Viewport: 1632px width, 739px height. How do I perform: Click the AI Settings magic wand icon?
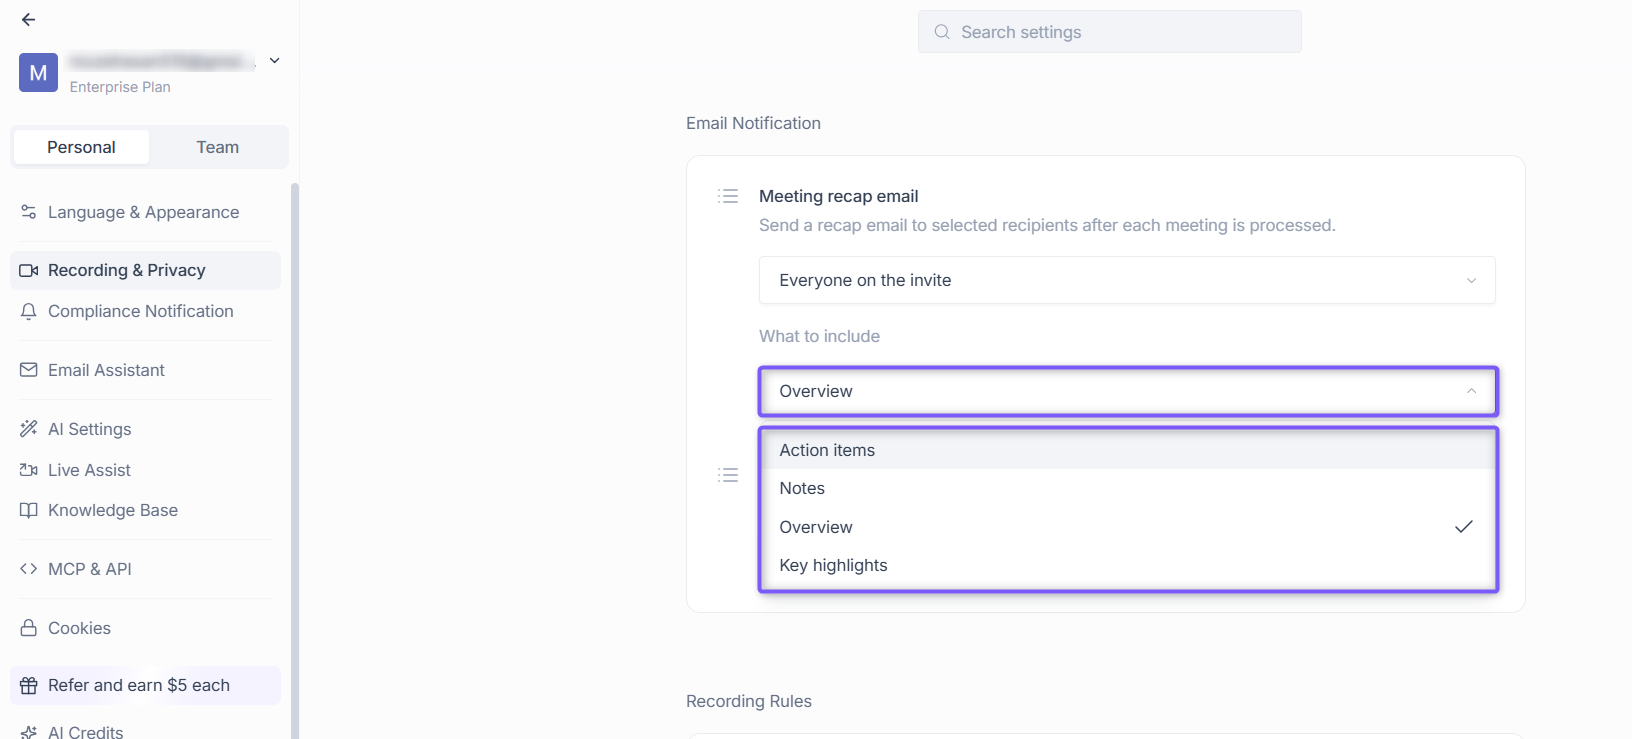(x=29, y=429)
